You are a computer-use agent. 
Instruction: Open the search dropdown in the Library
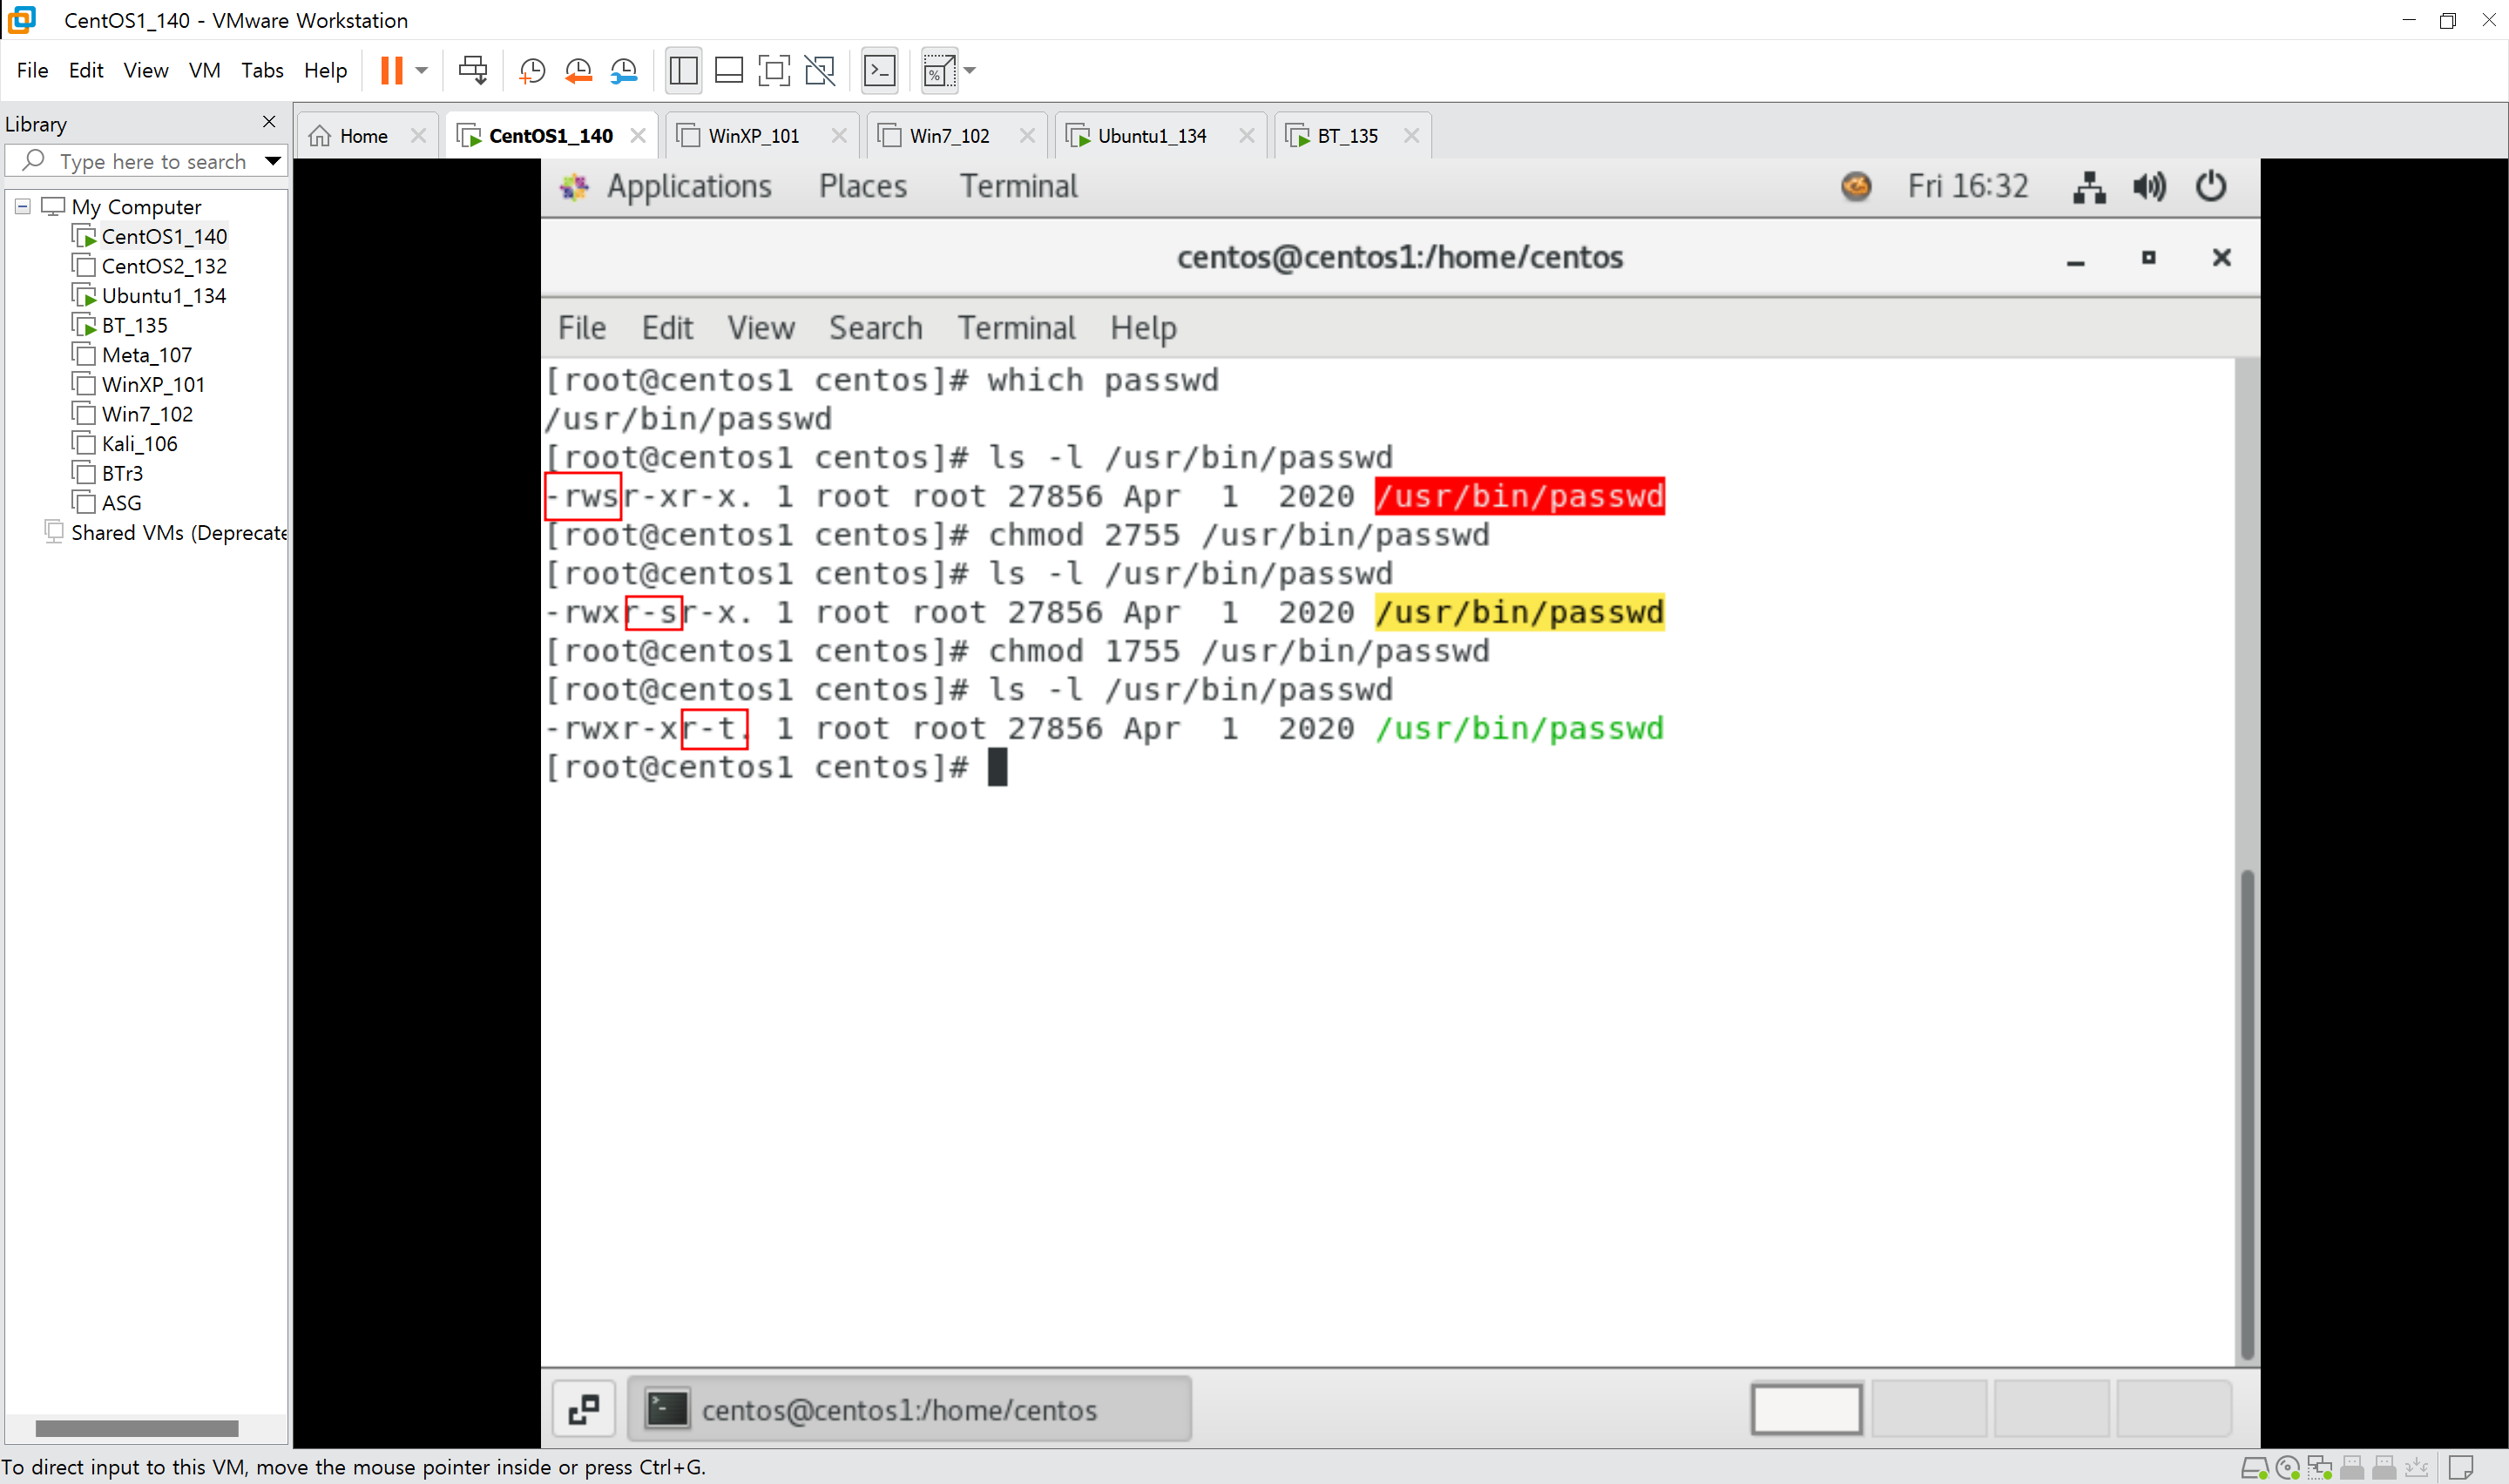(273, 160)
